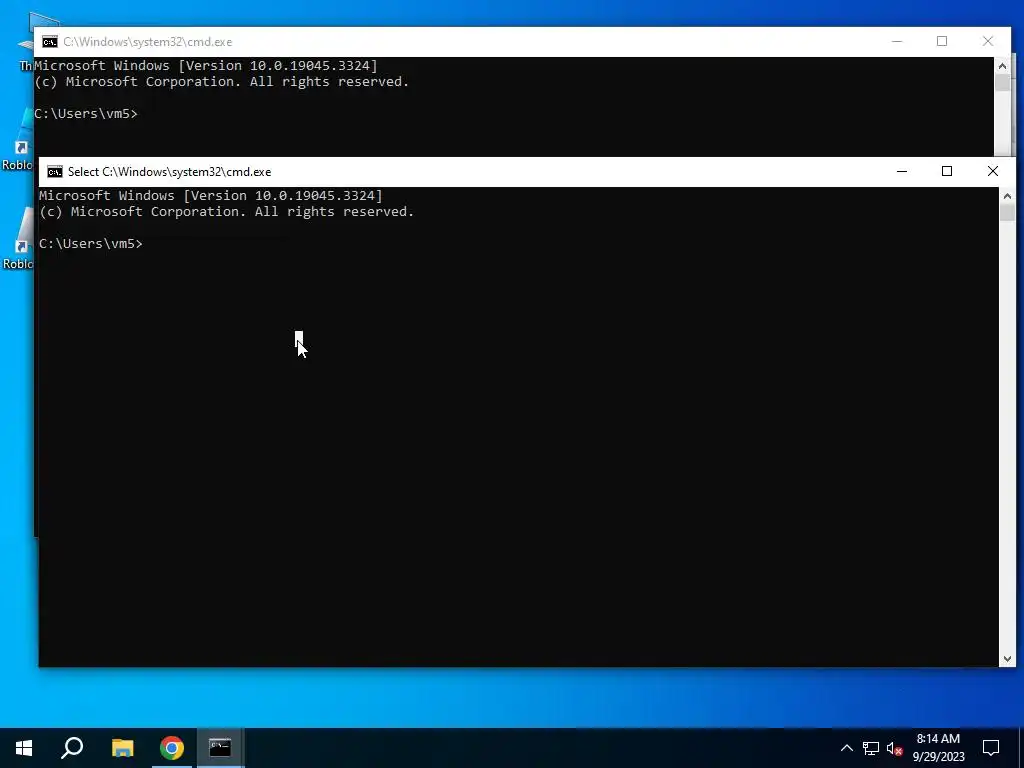Screen dimensions: 1024x768
Task: Open the Windows Start menu
Action: pos(24,748)
